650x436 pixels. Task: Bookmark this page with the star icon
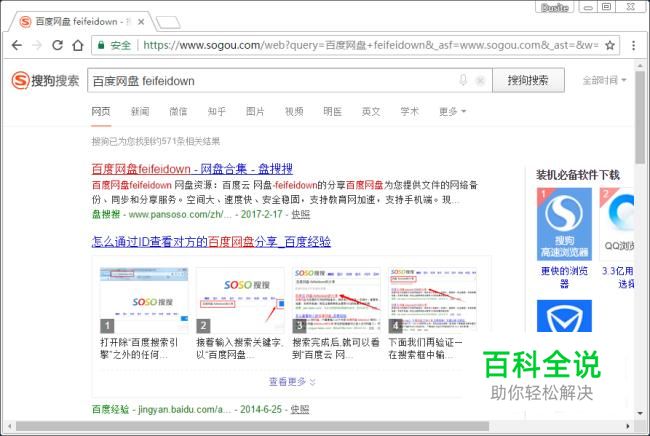pos(609,45)
